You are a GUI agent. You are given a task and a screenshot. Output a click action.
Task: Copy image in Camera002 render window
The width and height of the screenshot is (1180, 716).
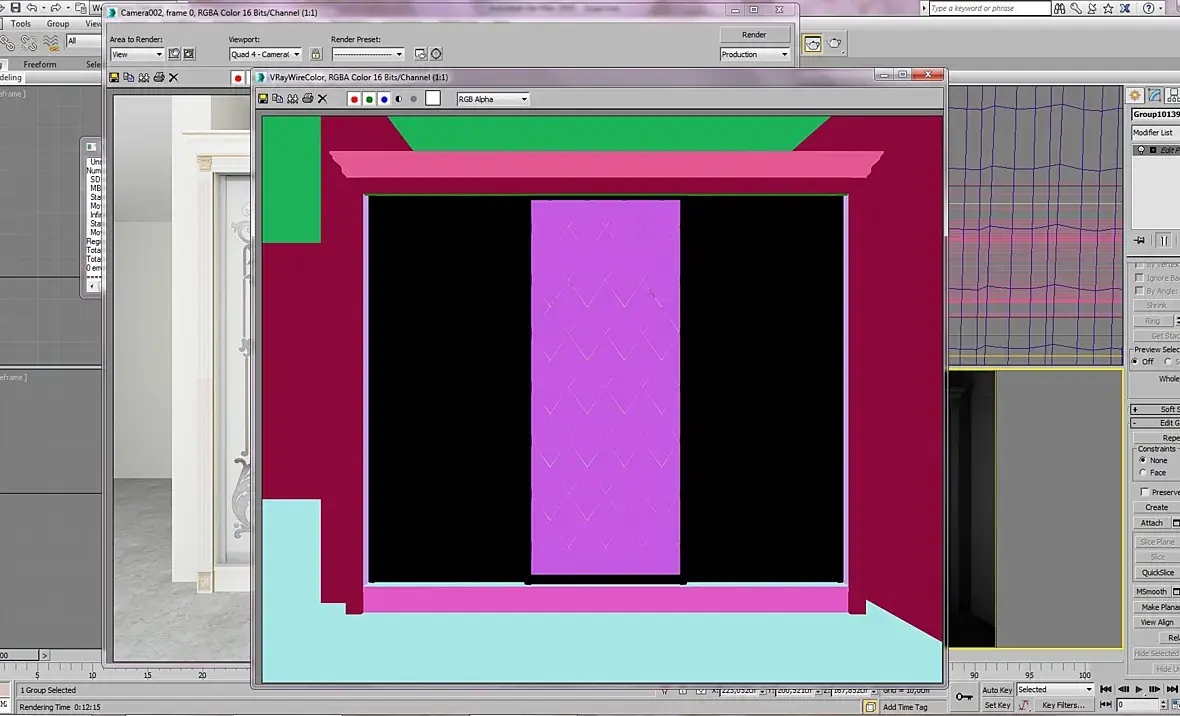point(129,78)
